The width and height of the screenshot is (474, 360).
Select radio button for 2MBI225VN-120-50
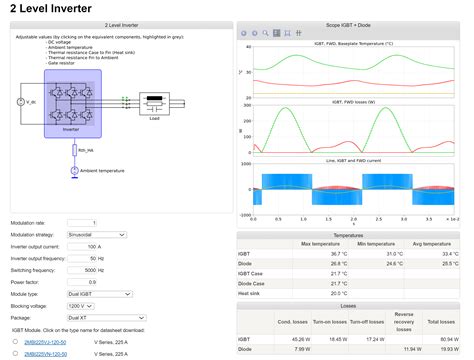(15, 353)
